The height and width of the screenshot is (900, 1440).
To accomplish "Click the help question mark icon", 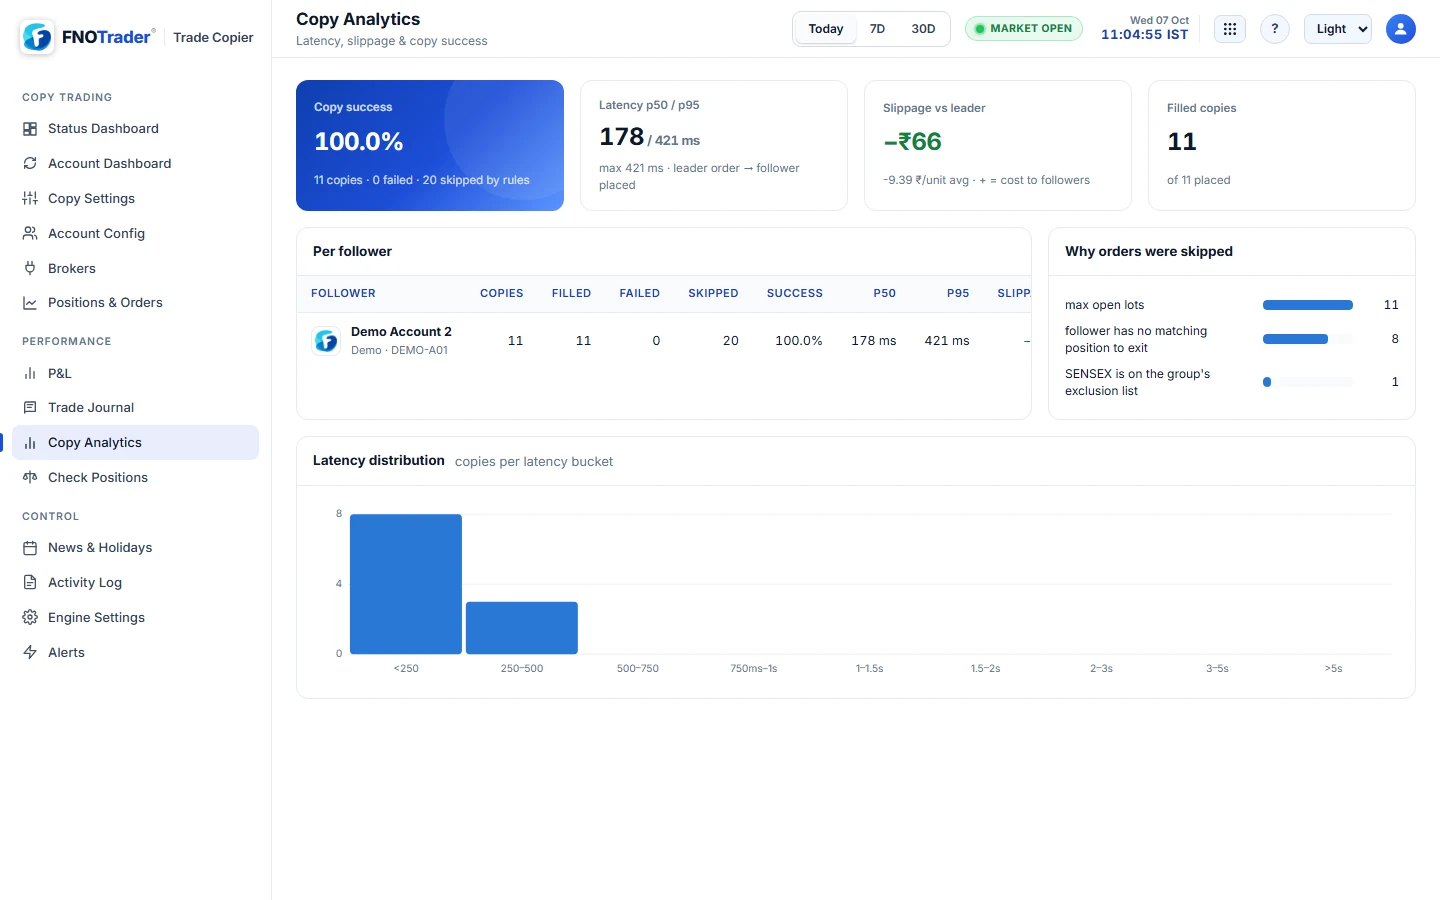I will [x=1275, y=29].
